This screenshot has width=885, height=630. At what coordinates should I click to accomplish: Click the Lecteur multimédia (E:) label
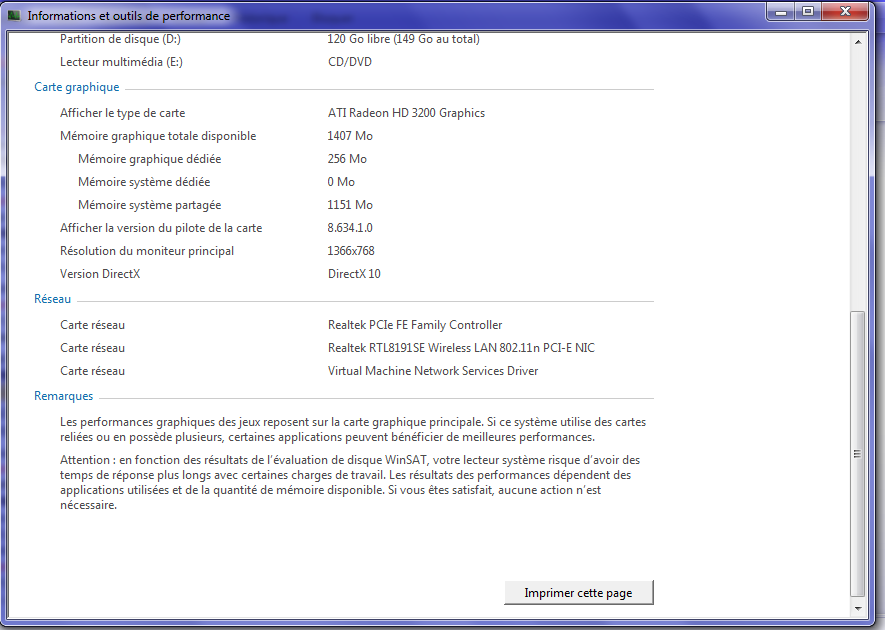click(121, 62)
